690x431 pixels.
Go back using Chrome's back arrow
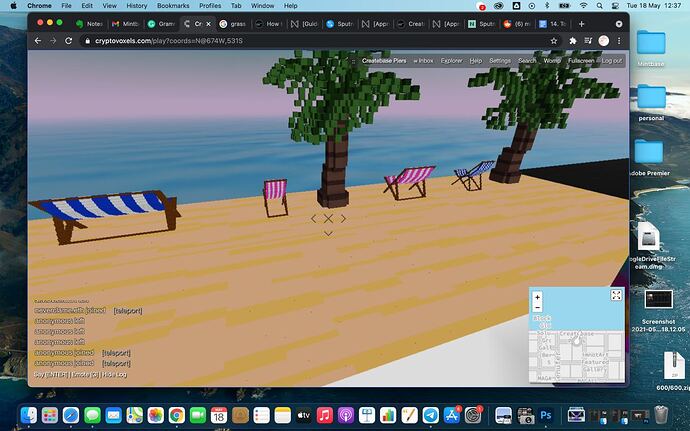point(38,41)
